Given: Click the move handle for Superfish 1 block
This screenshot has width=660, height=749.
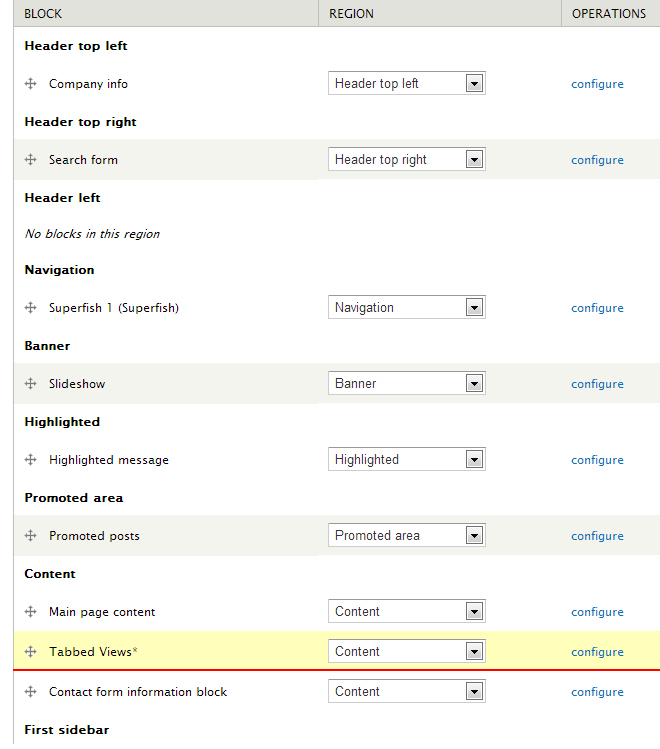Looking at the screenshot, I should click(x=31, y=308).
